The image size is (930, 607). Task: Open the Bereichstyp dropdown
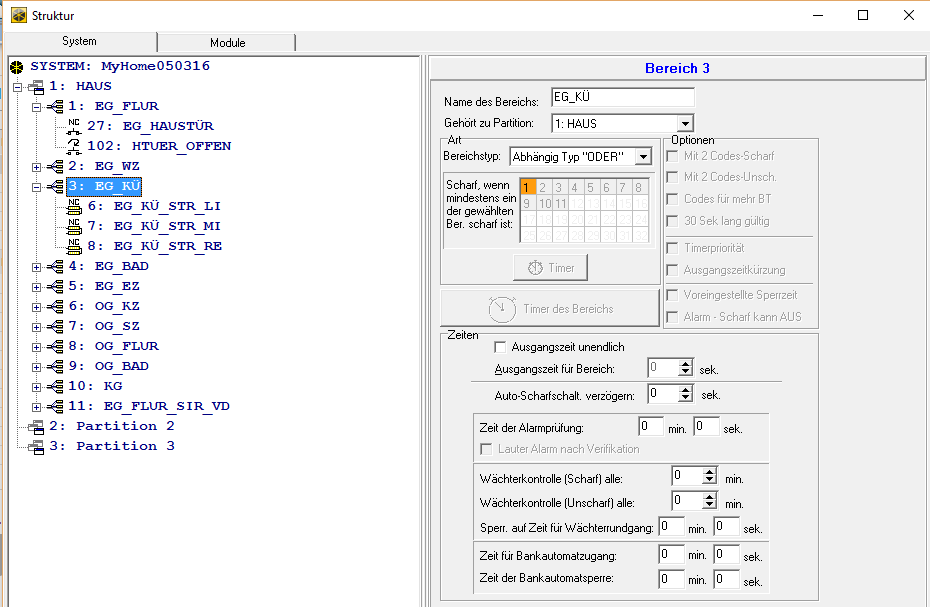coord(643,157)
